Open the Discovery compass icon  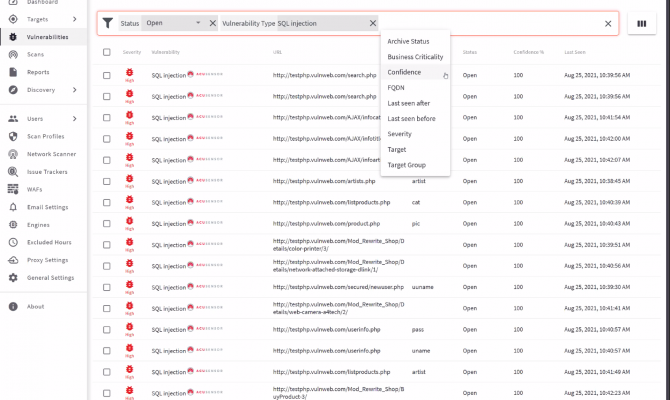point(13,90)
